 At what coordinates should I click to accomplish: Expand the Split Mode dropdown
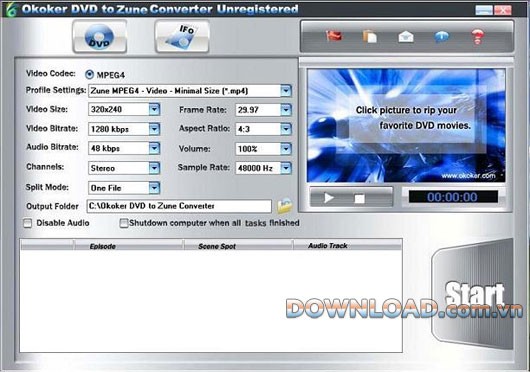(x=154, y=188)
